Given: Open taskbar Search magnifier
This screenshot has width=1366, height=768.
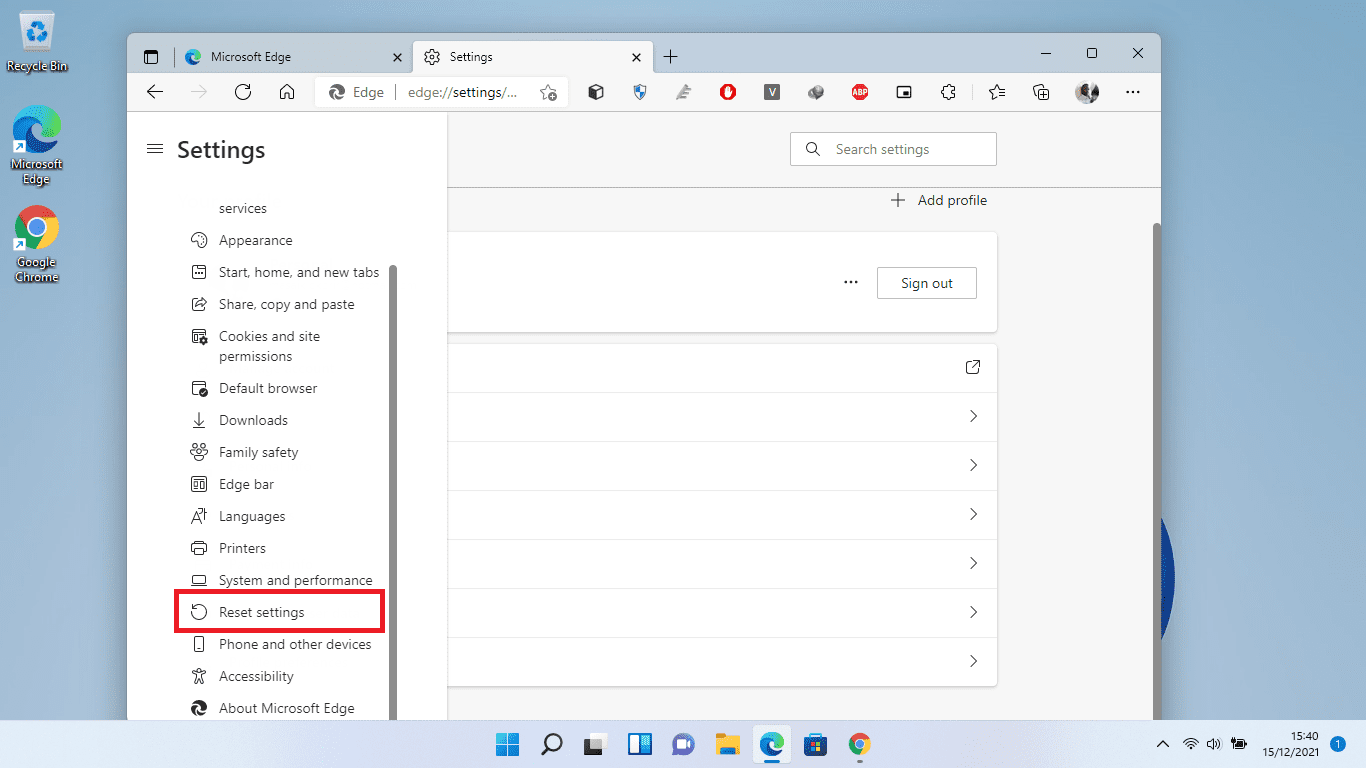Looking at the screenshot, I should tap(552, 744).
